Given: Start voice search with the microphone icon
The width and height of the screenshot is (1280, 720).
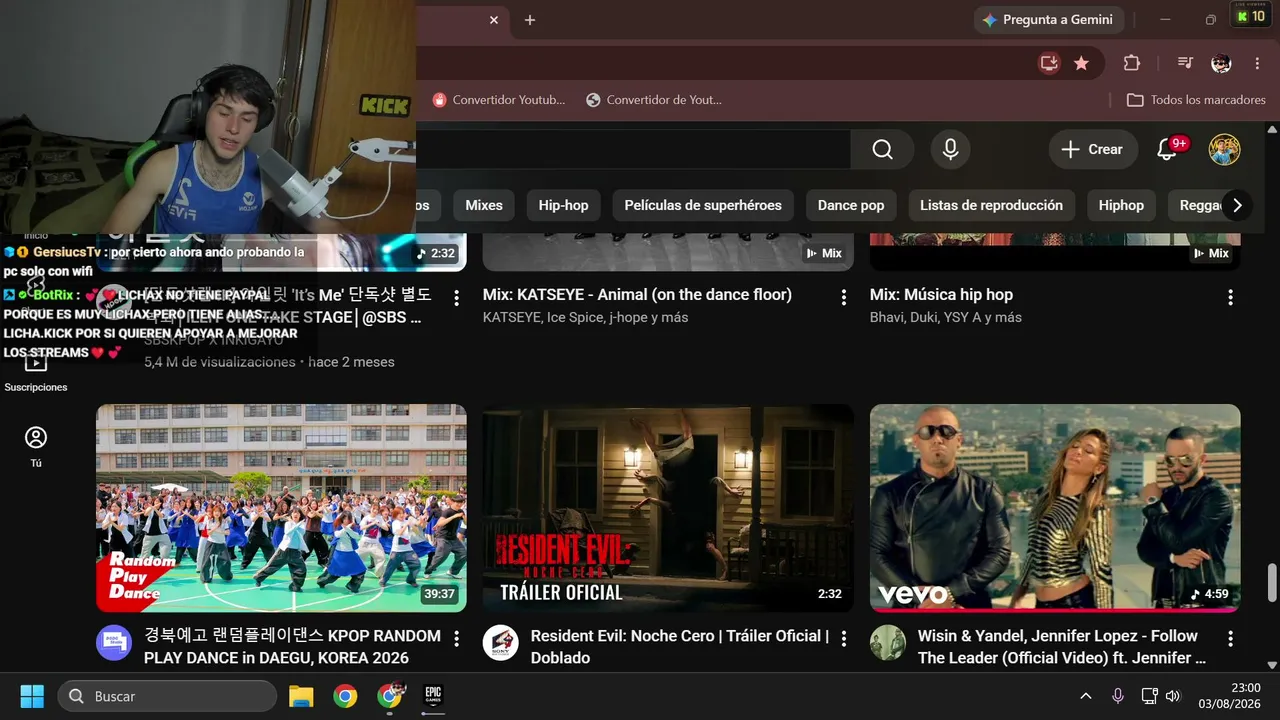Looking at the screenshot, I should click(x=950, y=149).
